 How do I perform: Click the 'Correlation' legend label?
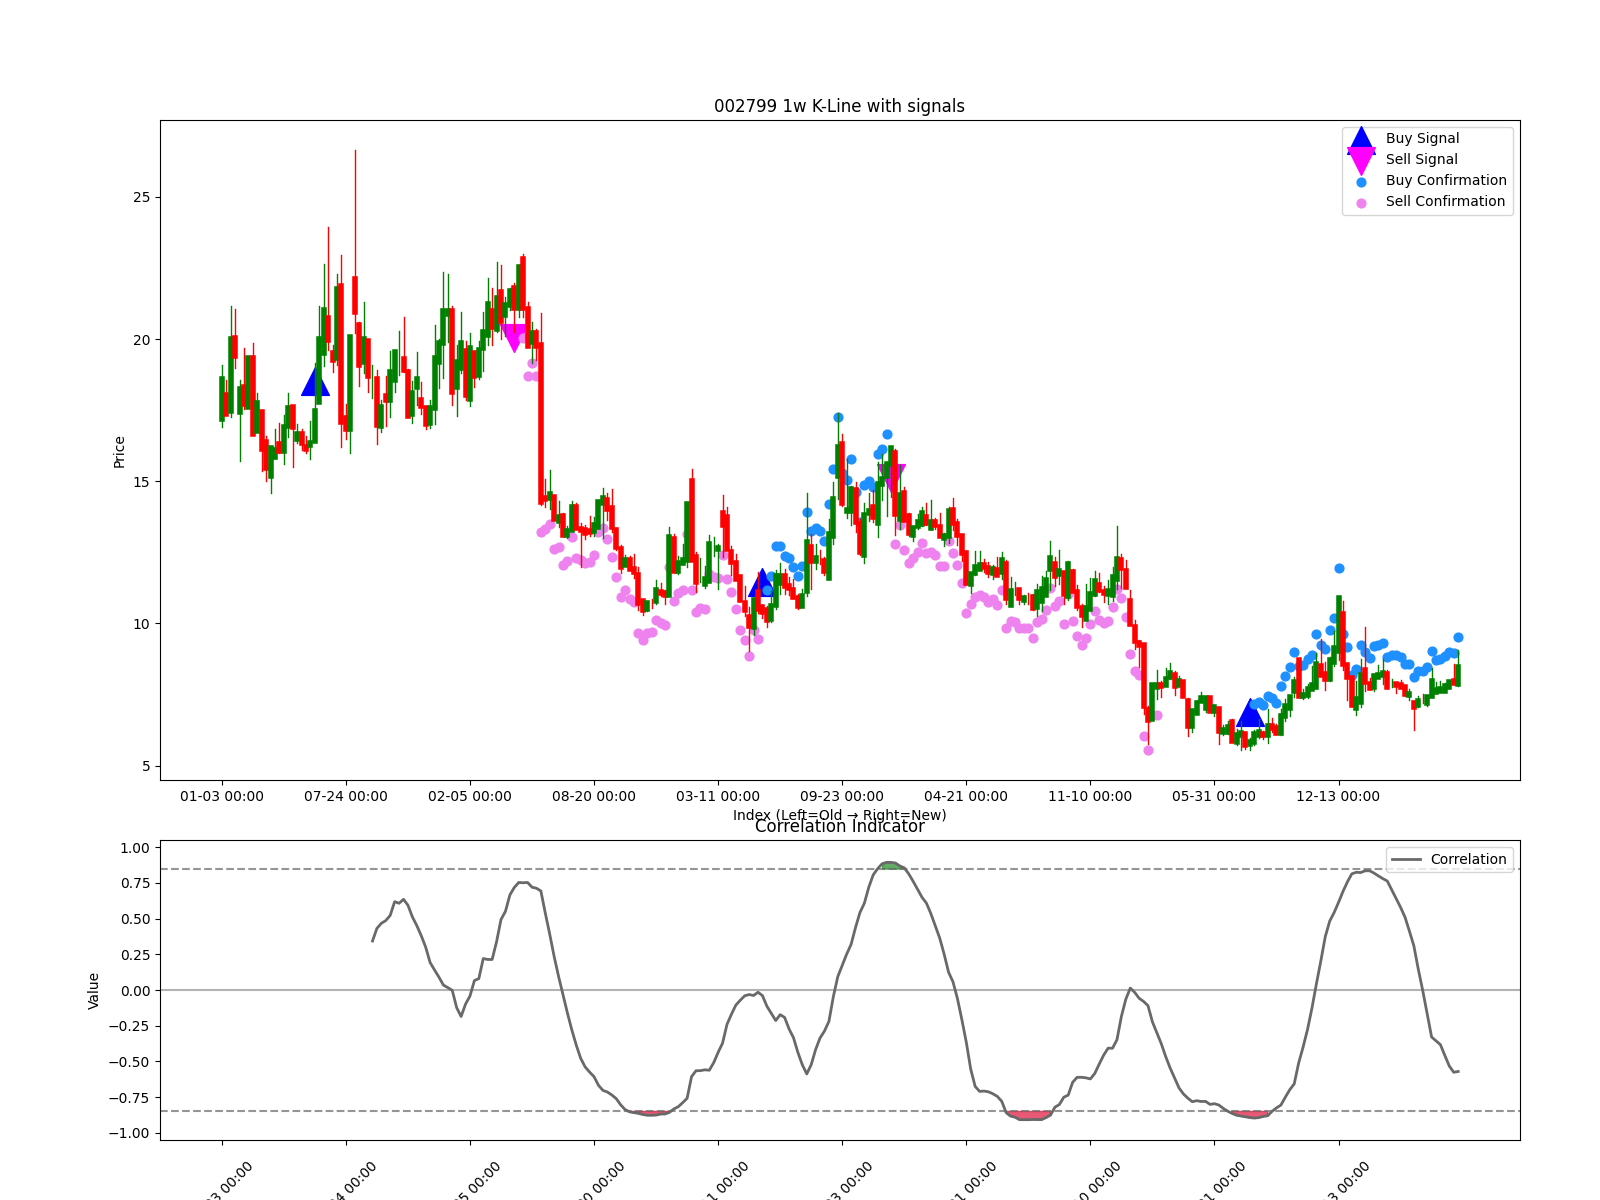pyautogui.click(x=1468, y=859)
